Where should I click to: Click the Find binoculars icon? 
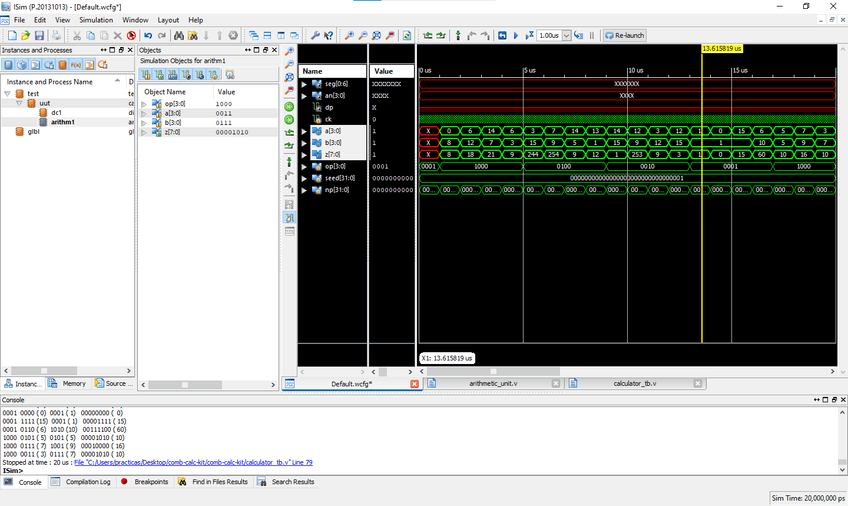(179, 35)
